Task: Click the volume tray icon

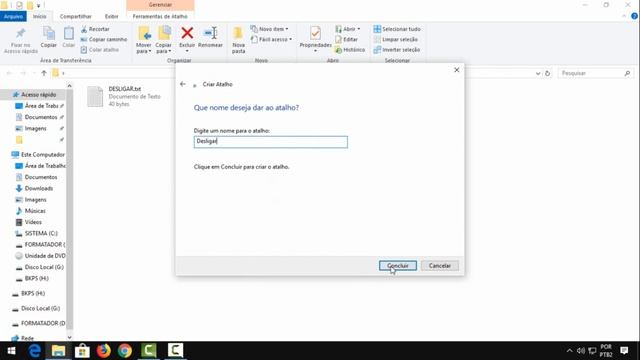Action: tap(580, 351)
